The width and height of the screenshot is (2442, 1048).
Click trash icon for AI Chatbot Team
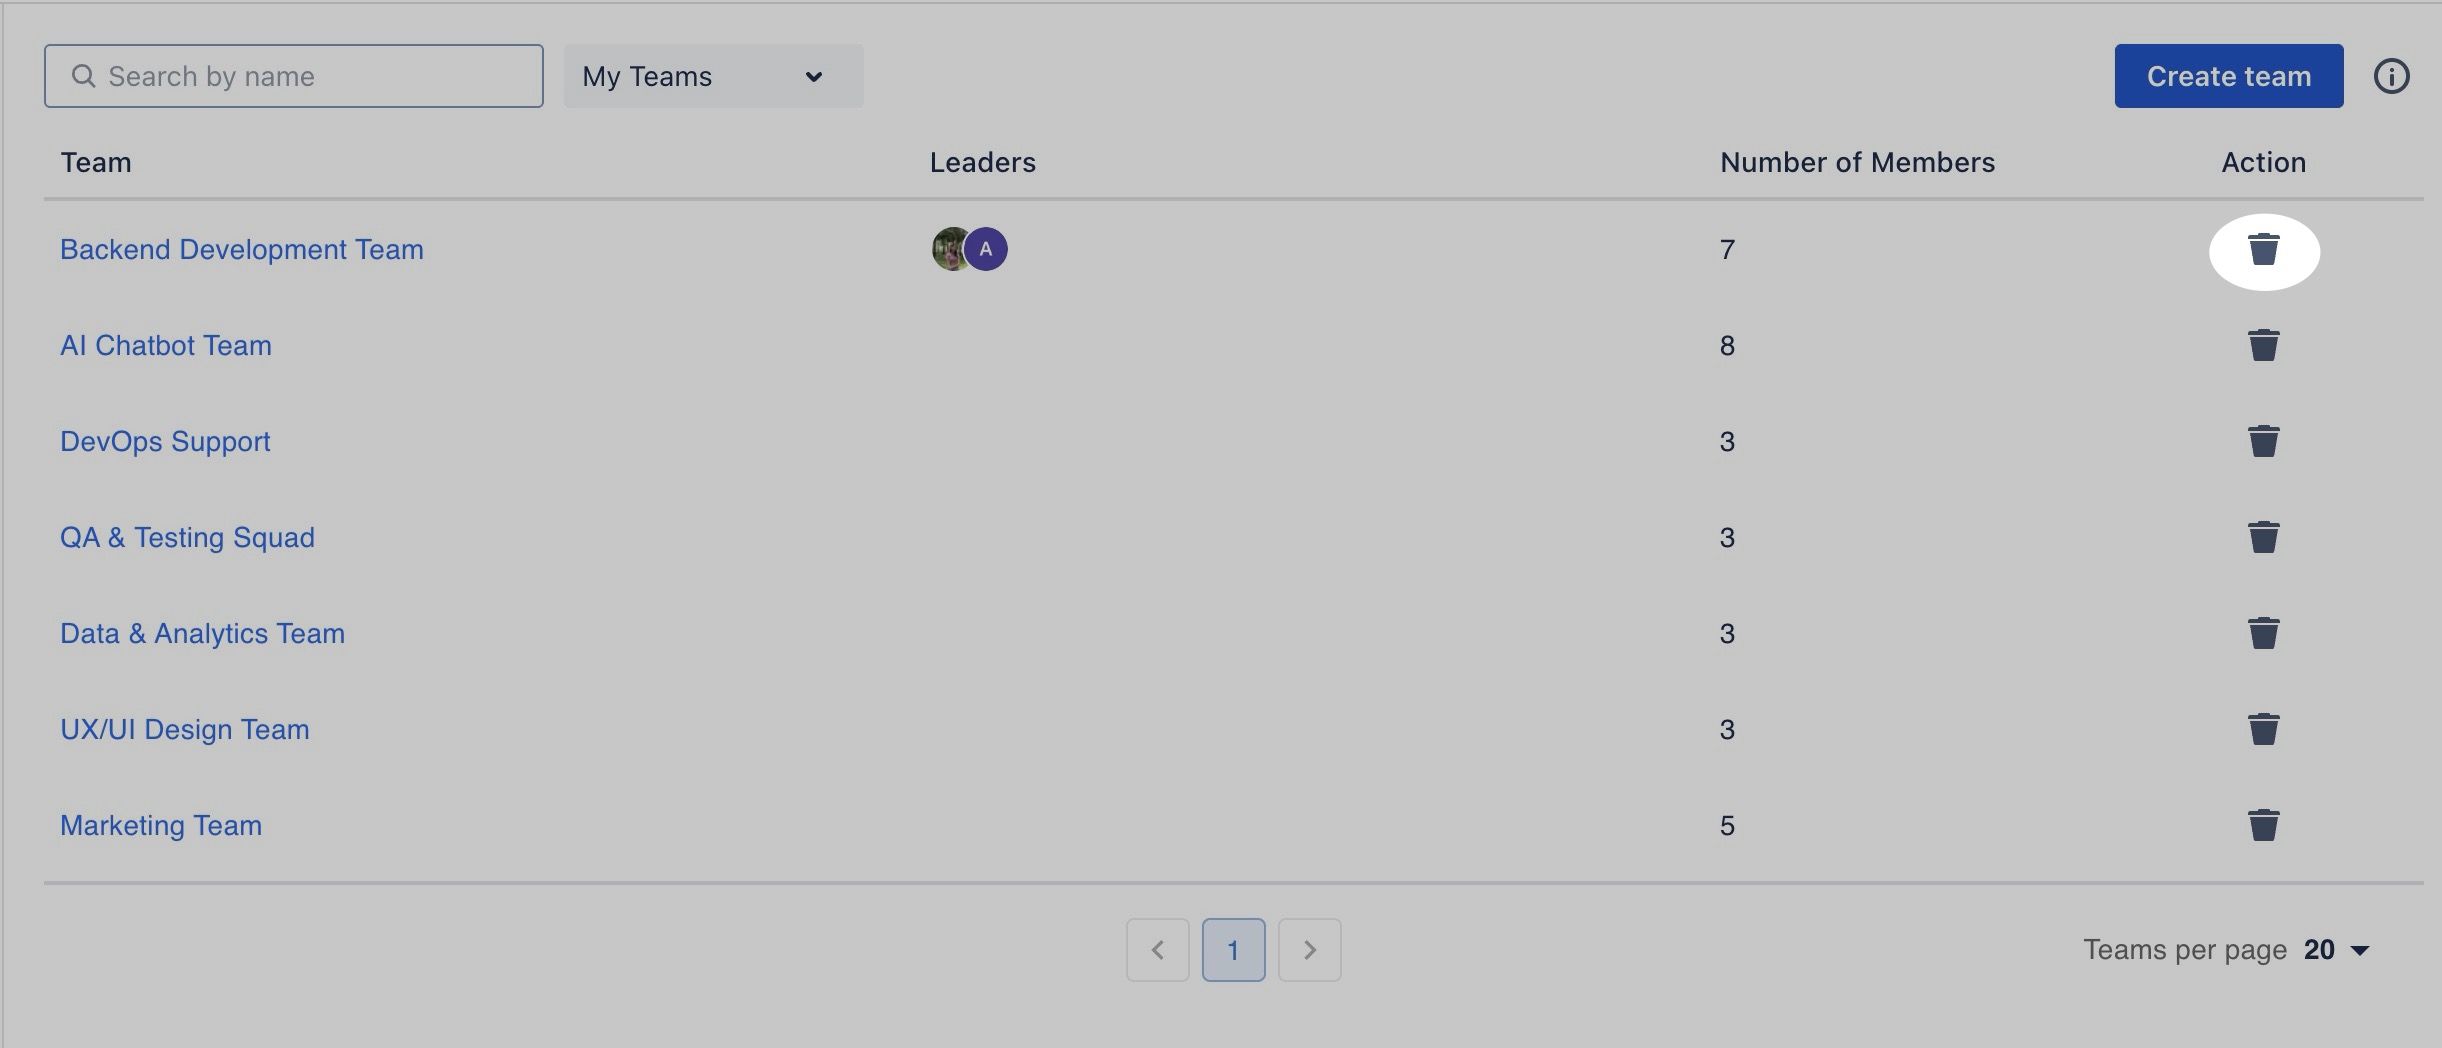pyautogui.click(x=2263, y=346)
